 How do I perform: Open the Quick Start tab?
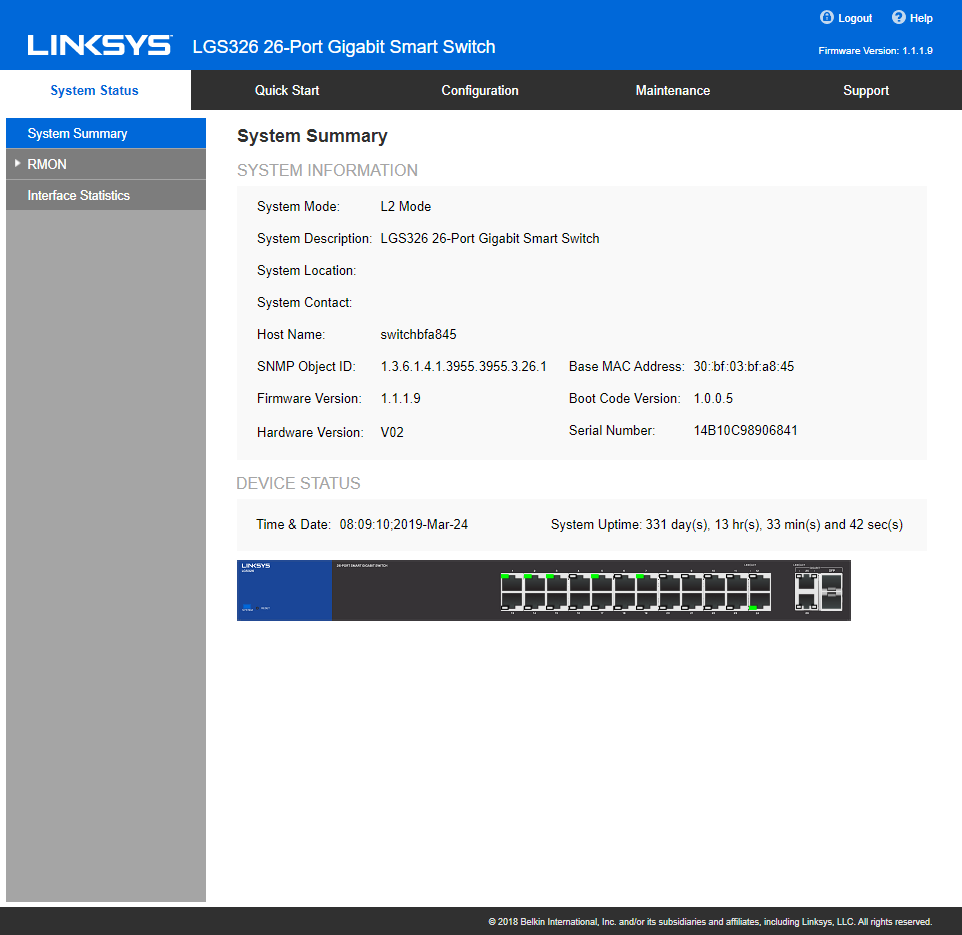point(287,90)
